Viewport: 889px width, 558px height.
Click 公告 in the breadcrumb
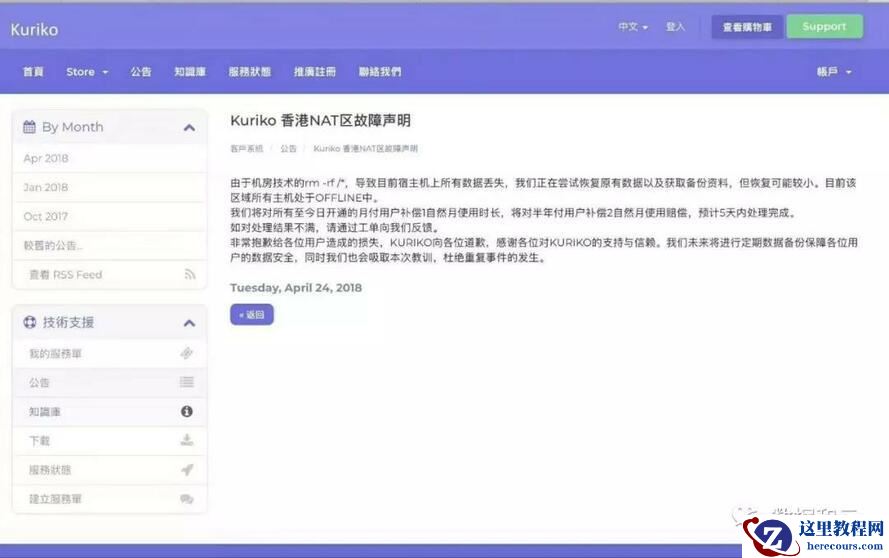click(x=288, y=149)
